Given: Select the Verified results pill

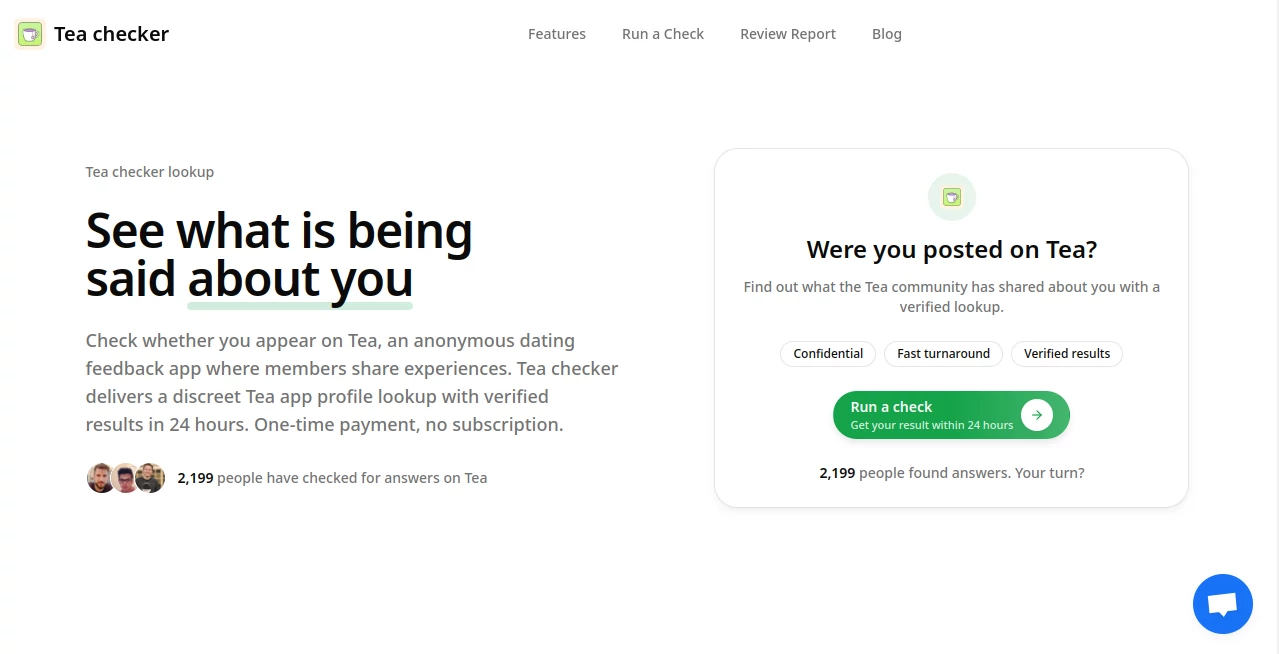Looking at the screenshot, I should (x=1066, y=353).
